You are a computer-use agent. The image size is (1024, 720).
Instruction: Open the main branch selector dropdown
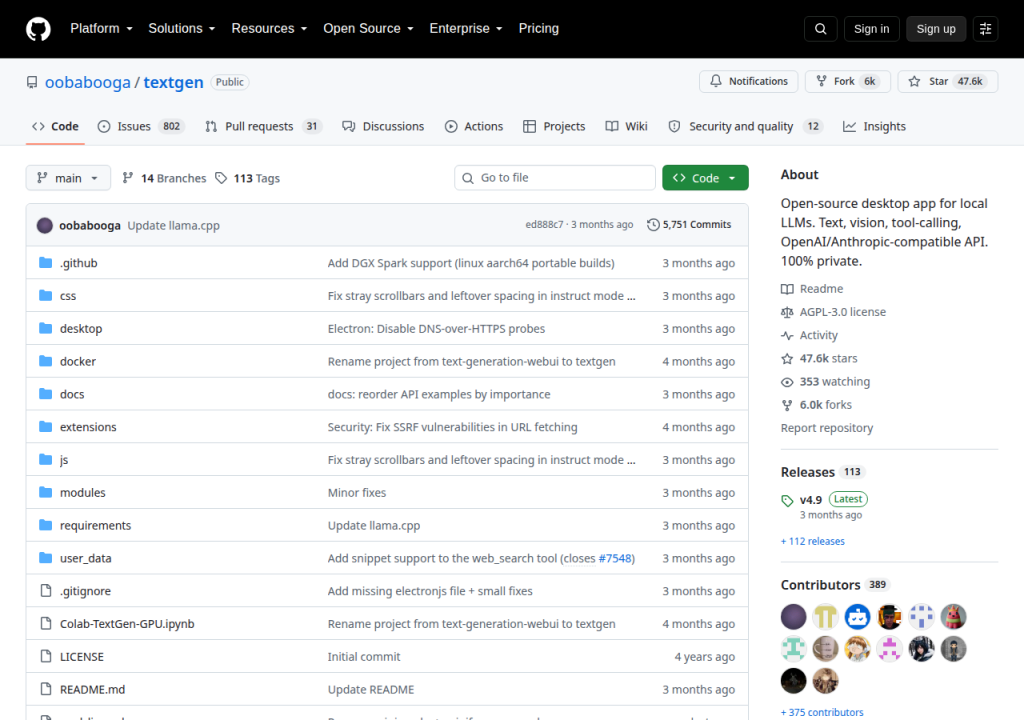click(x=68, y=178)
